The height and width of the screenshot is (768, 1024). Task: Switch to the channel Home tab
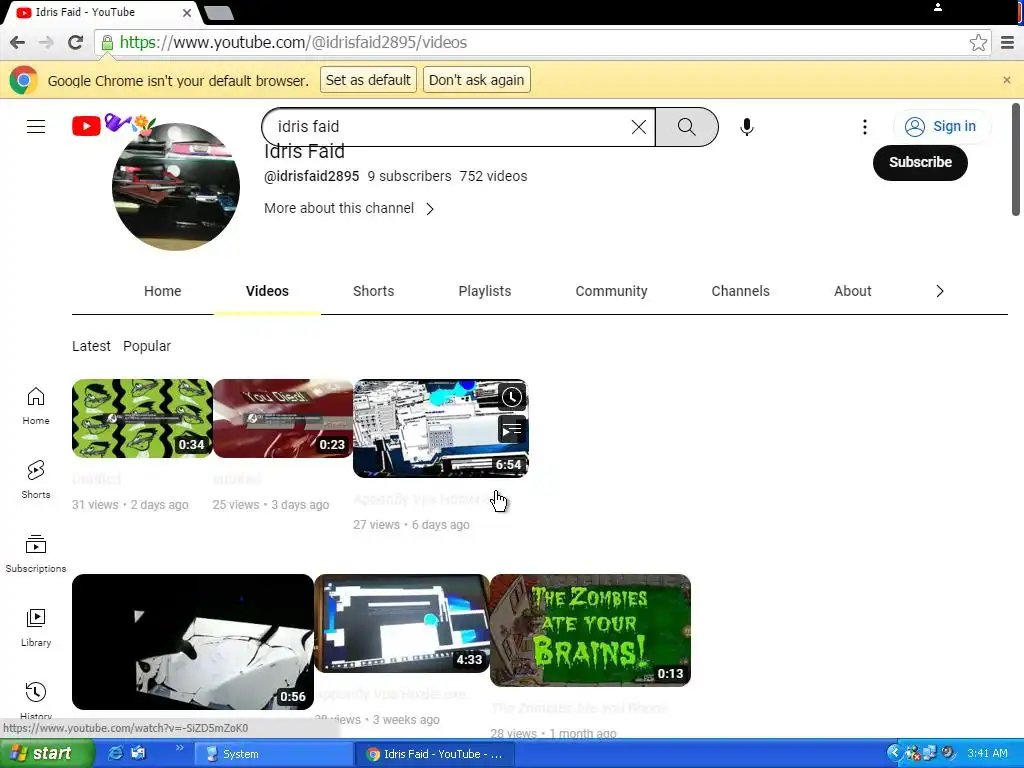pyautogui.click(x=163, y=291)
